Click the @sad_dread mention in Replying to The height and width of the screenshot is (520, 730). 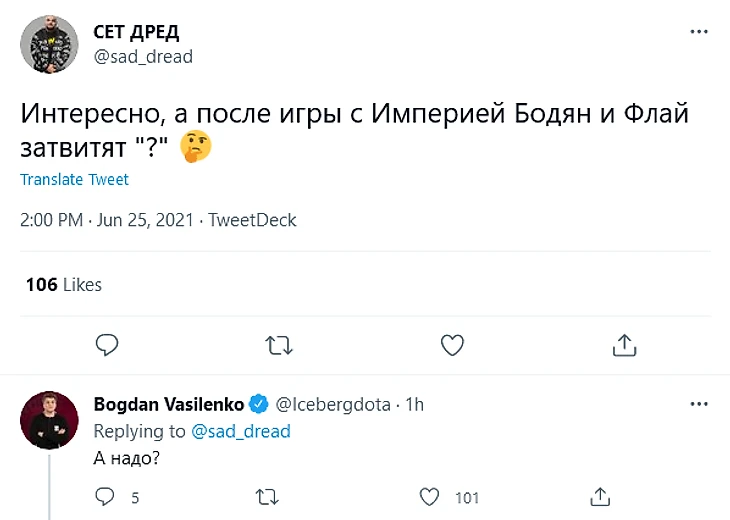(x=240, y=431)
